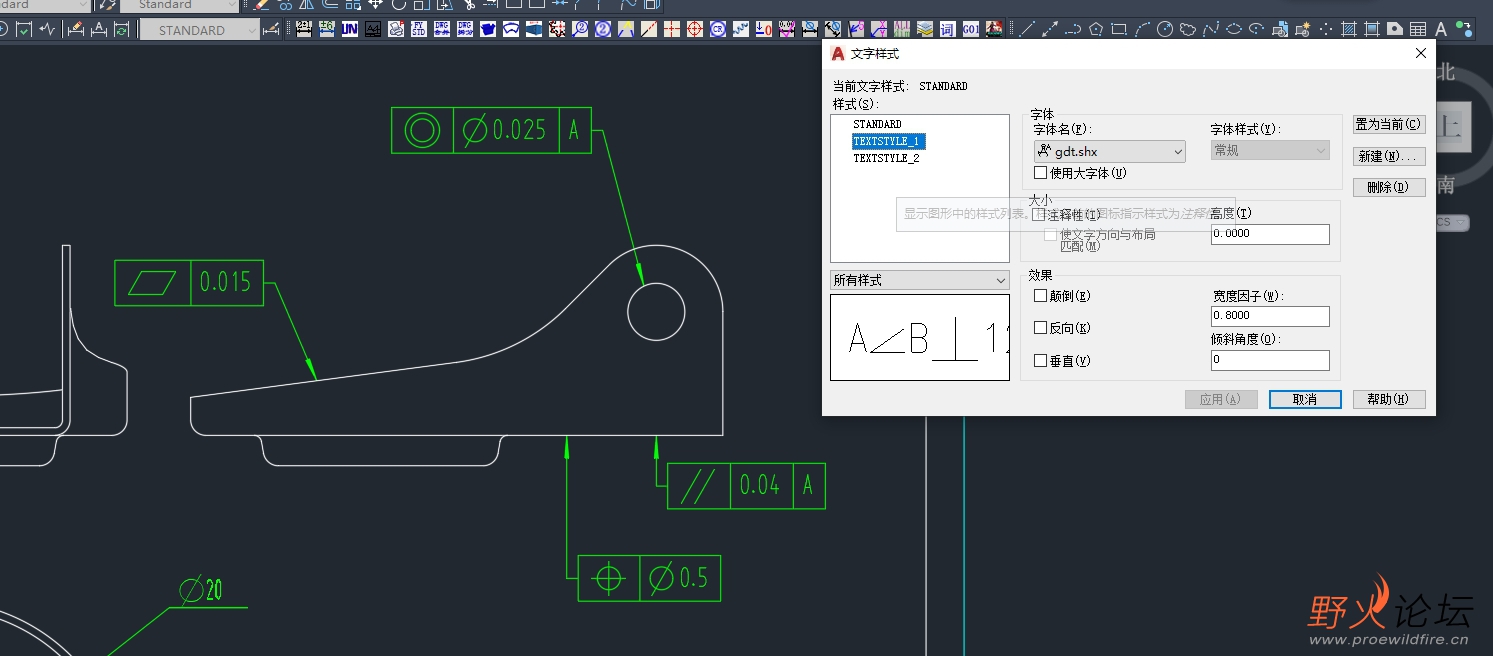
Task: Select the Polygon draw tool
Action: [1096, 30]
